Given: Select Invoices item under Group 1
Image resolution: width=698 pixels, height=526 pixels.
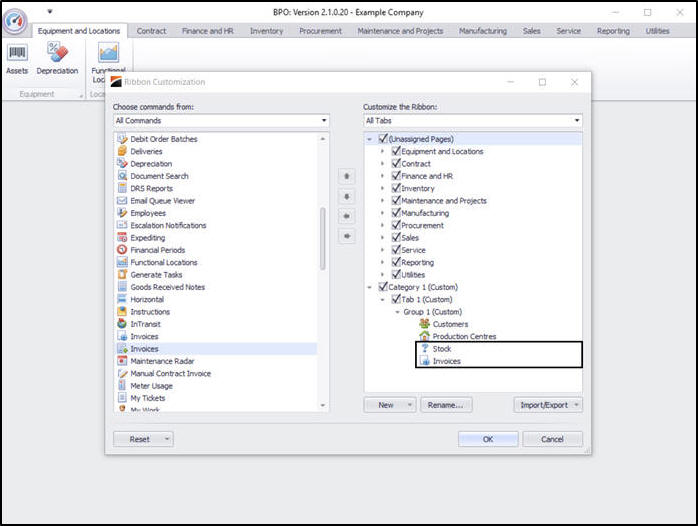Looking at the screenshot, I should (446, 361).
